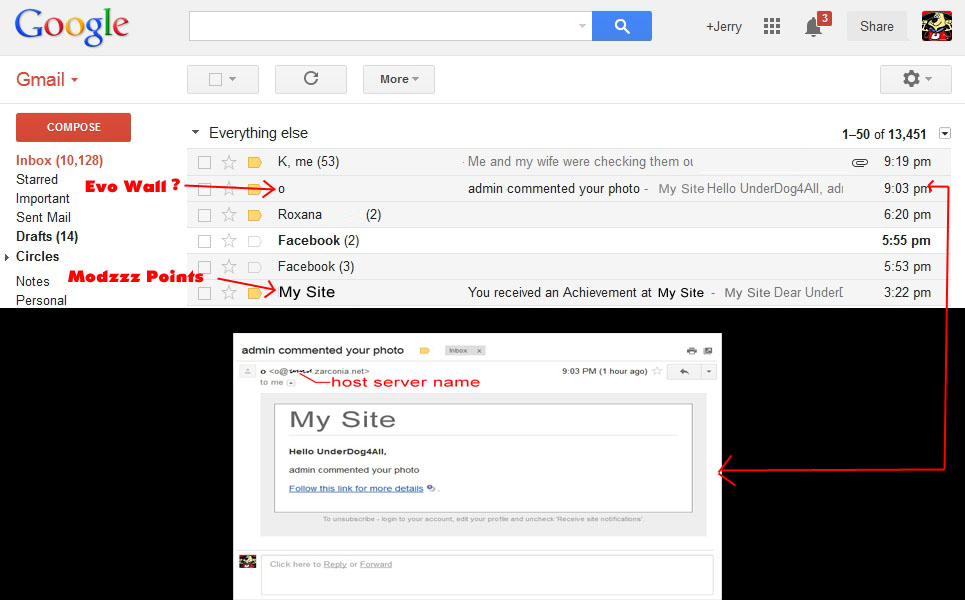
Task: Open the Sent Mail folder
Action: (x=43, y=218)
